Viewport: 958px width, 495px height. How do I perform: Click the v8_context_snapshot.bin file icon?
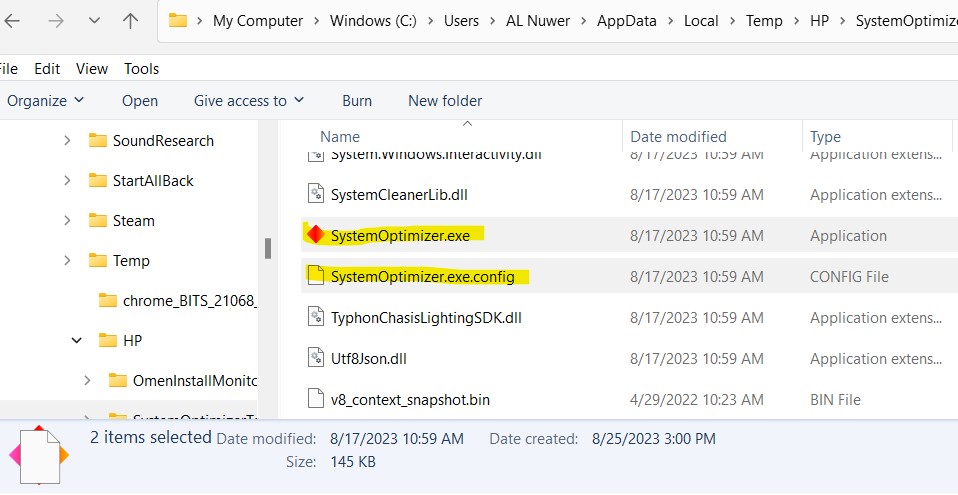pos(316,399)
